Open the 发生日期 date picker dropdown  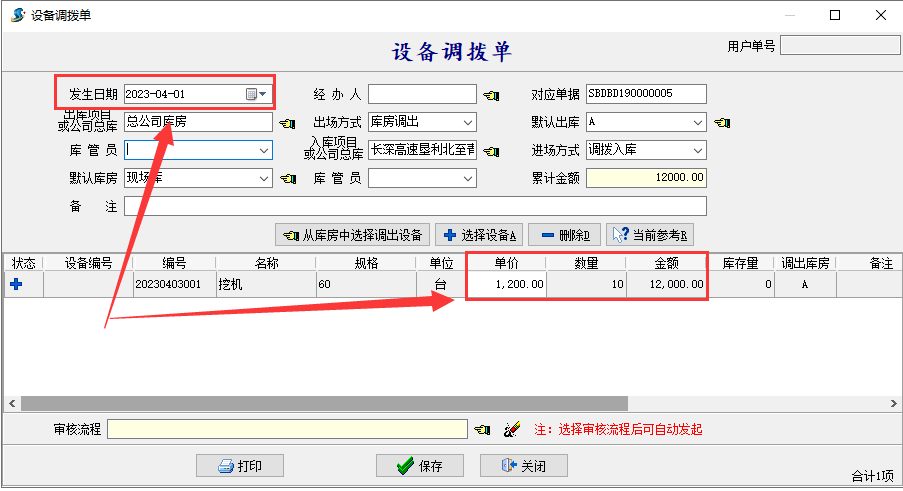[x=262, y=94]
